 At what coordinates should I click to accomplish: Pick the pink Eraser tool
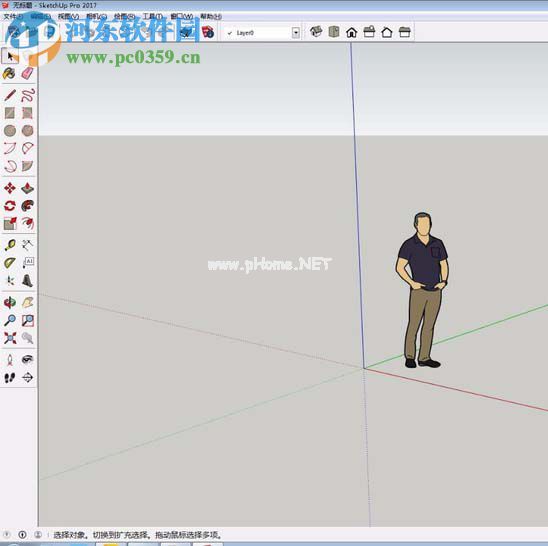pyautogui.click(x=27, y=73)
